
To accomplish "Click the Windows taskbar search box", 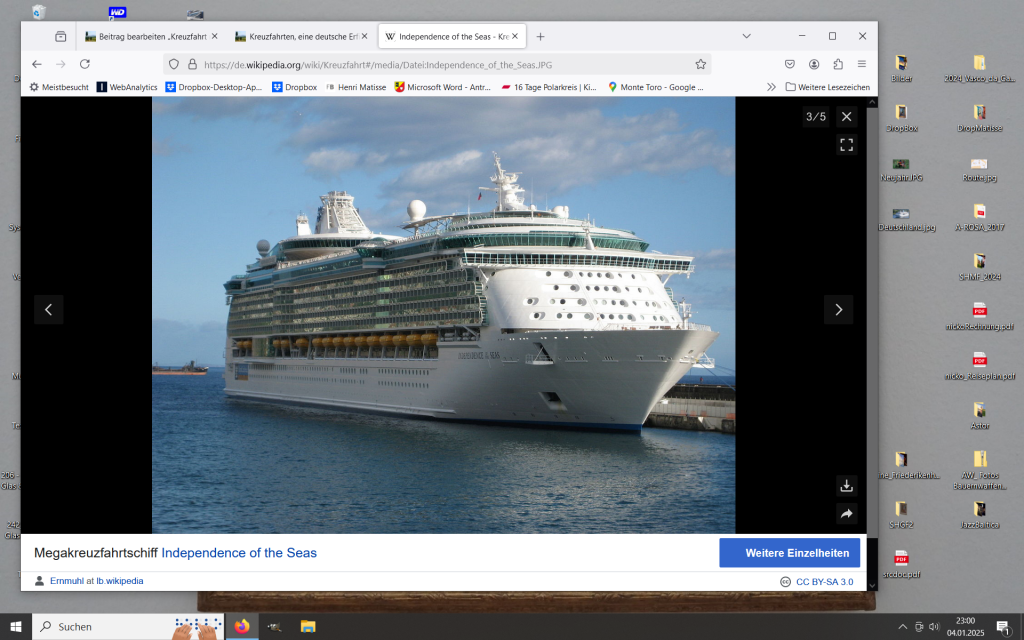I will [110, 627].
